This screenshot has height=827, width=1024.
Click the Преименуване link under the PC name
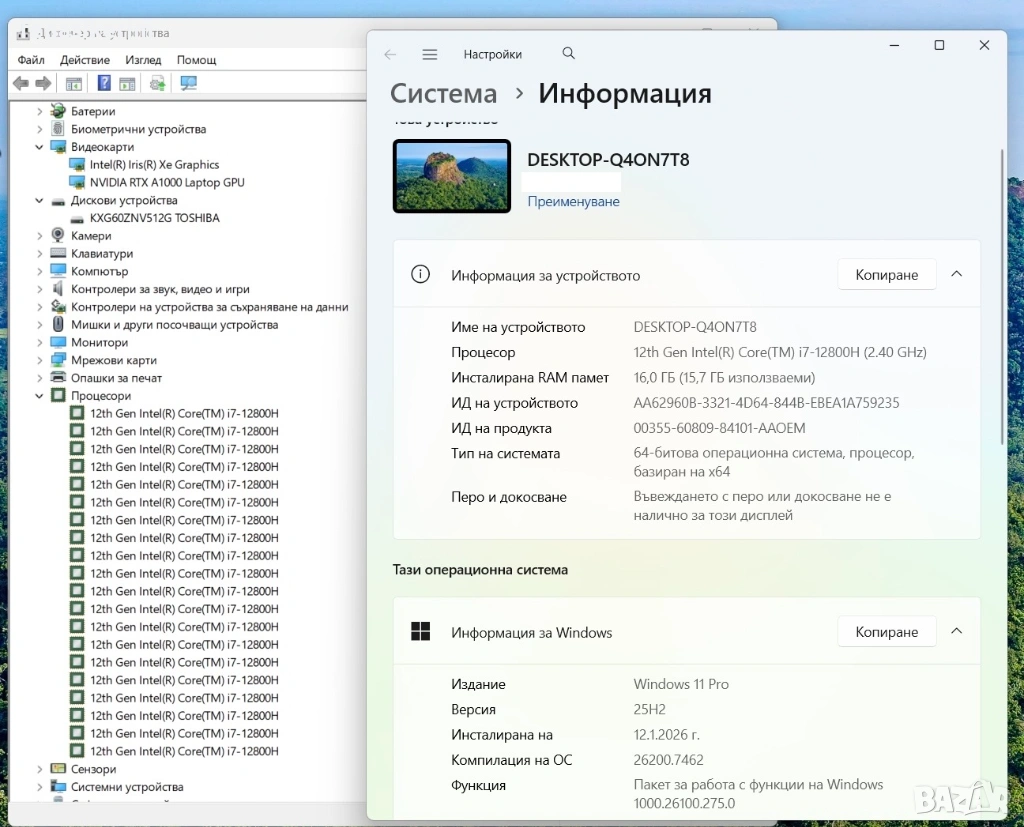[x=573, y=202]
